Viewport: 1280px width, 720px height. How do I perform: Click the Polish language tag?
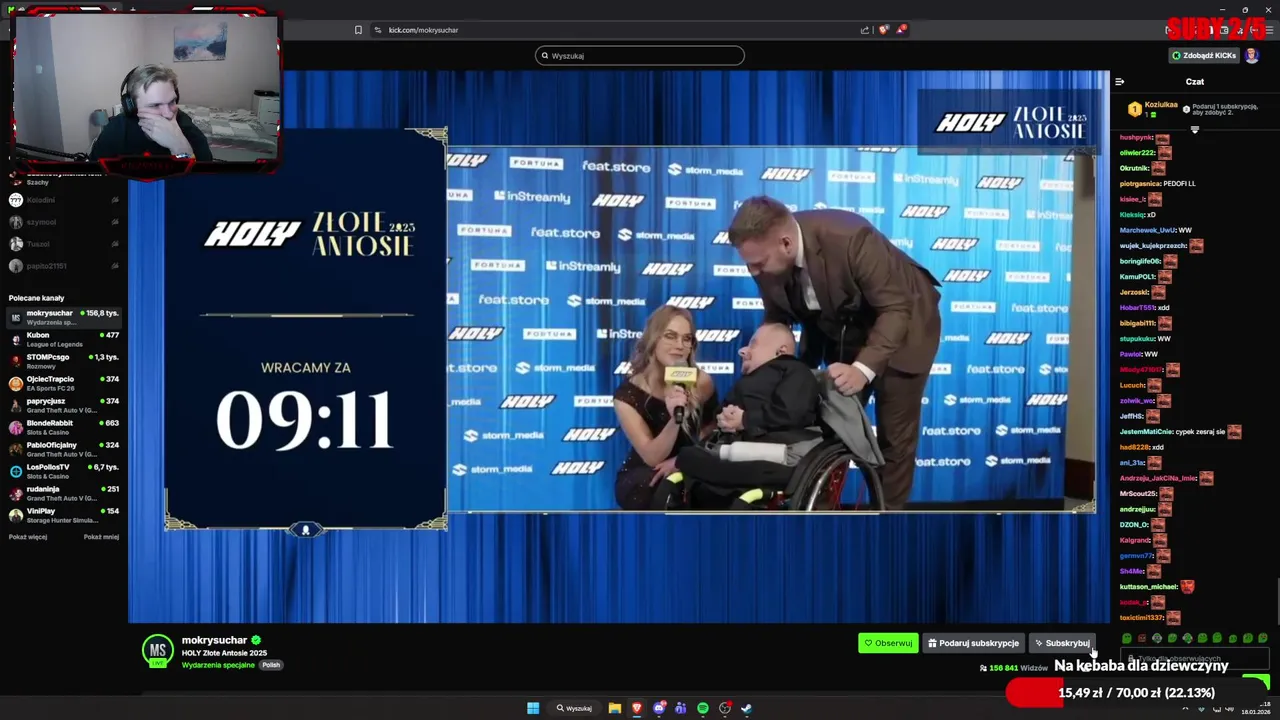click(271, 665)
